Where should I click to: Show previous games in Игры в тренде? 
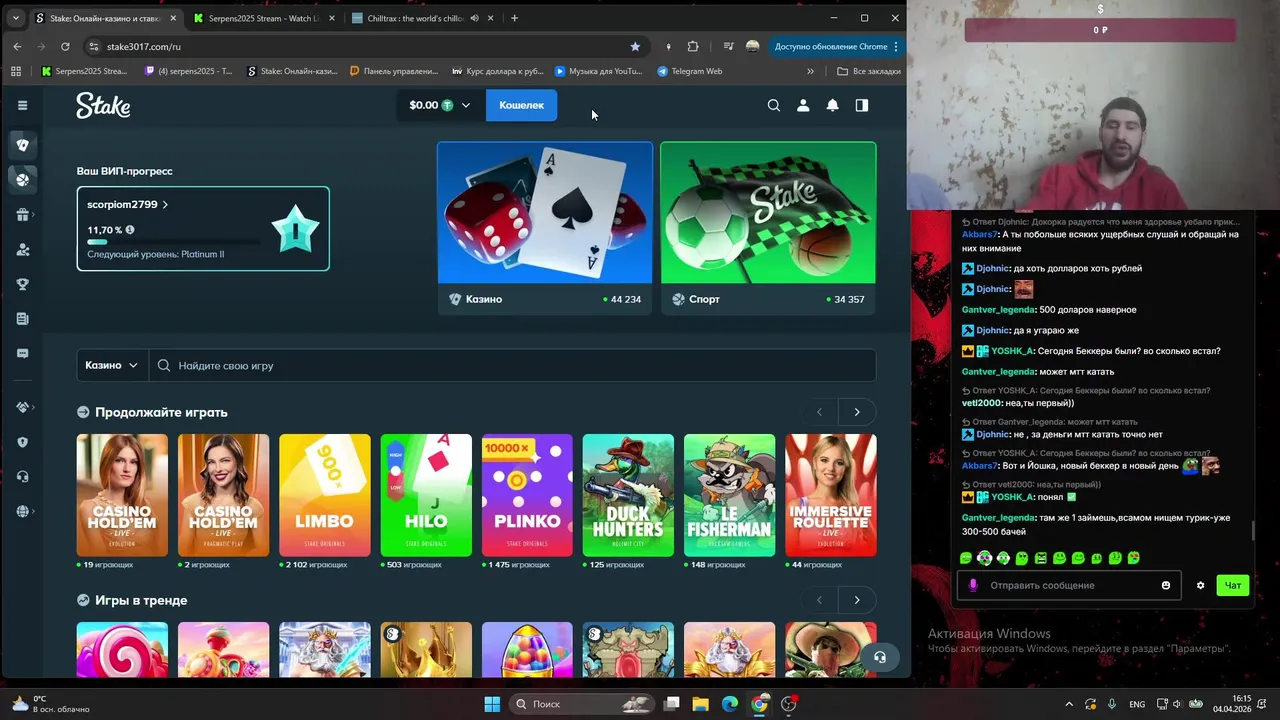click(820, 600)
